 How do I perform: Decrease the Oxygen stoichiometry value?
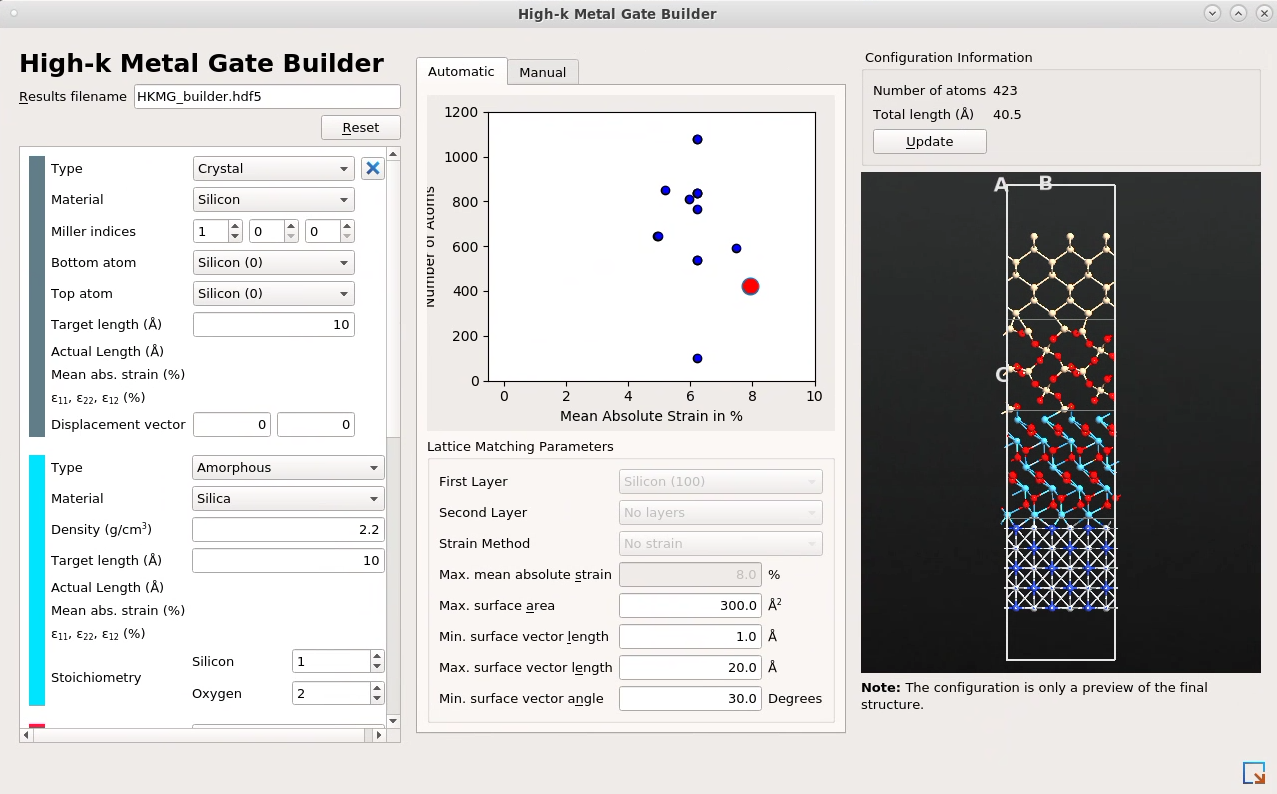[x=377, y=698]
